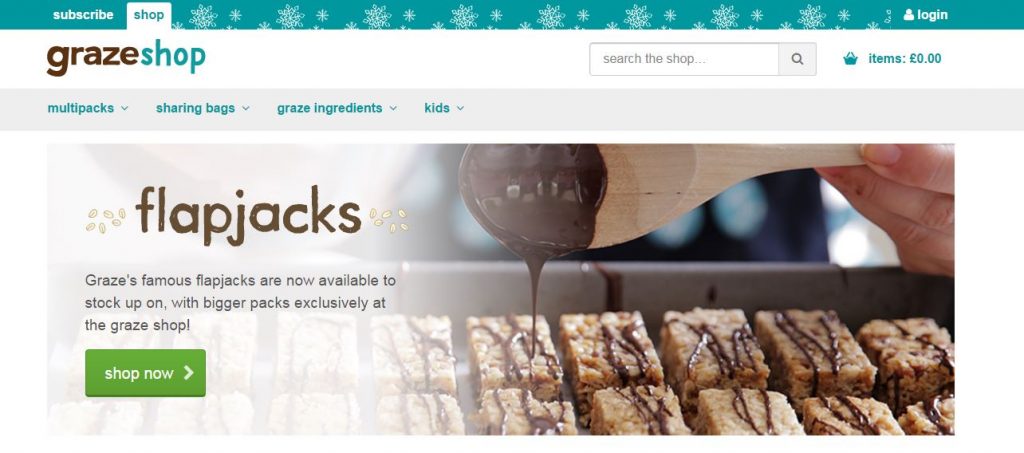Click the flapjacks description text
Screen dimensions: 1024x453
click(x=240, y=303)
